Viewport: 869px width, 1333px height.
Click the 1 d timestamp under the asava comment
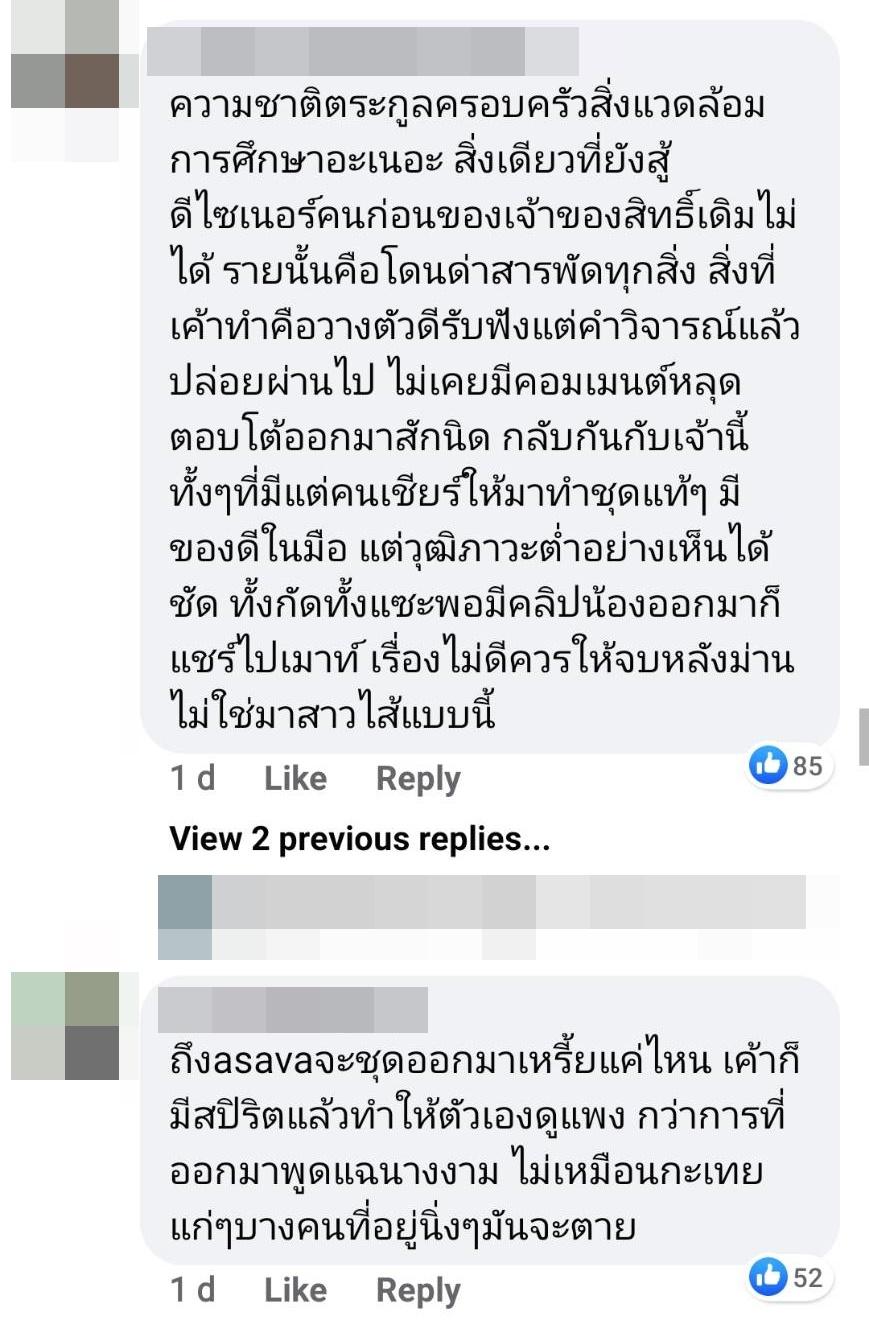pyautogui.click(x=193, y=1291)
